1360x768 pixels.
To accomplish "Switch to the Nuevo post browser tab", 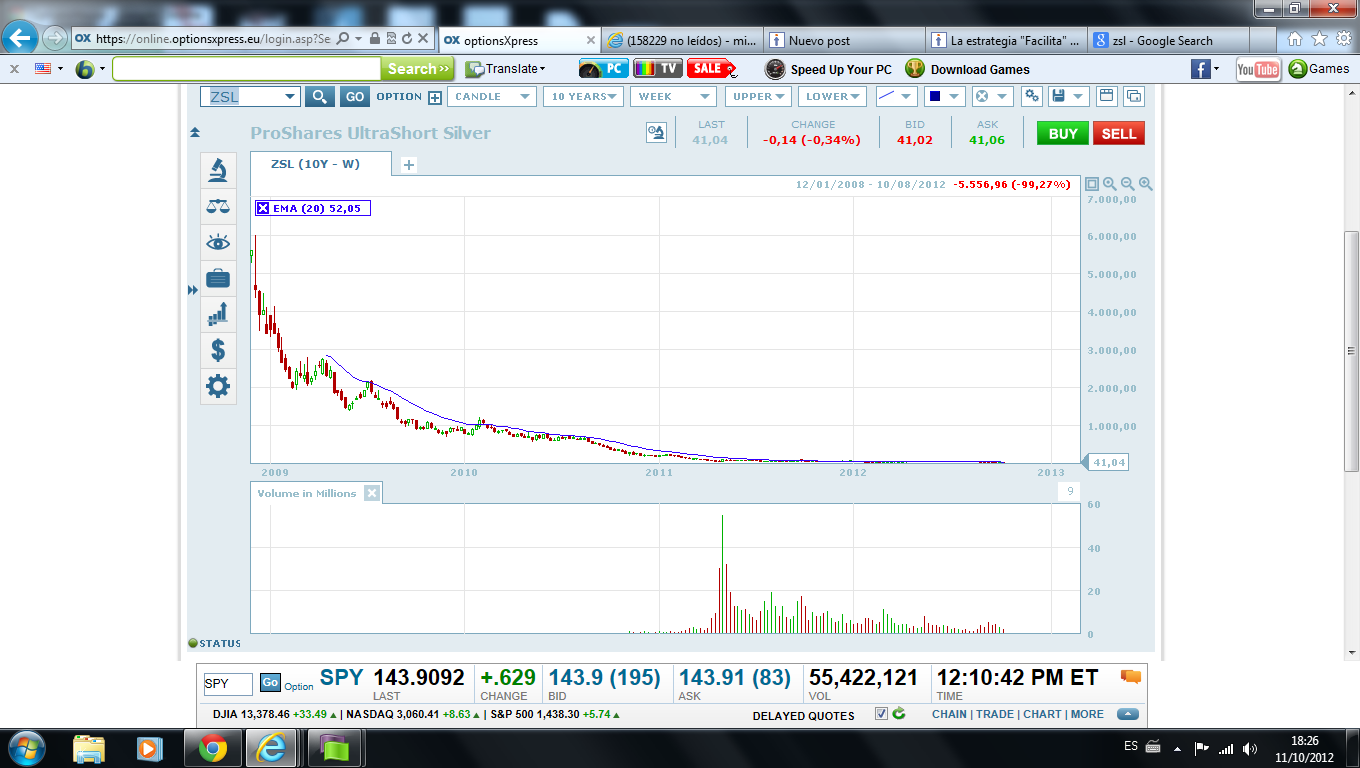I will (x=845, y=41).
